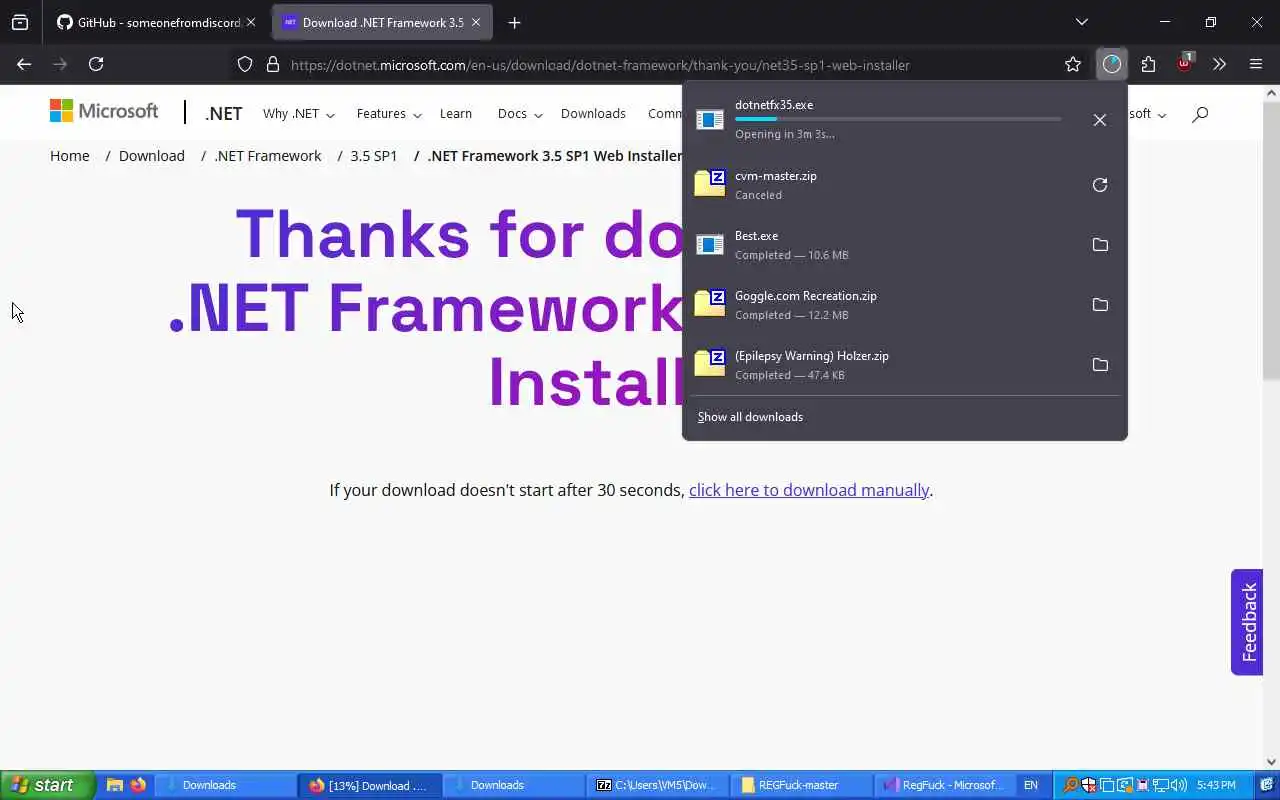Expand the Docs menu
The image size is (1280, 800).
[520, 114]
